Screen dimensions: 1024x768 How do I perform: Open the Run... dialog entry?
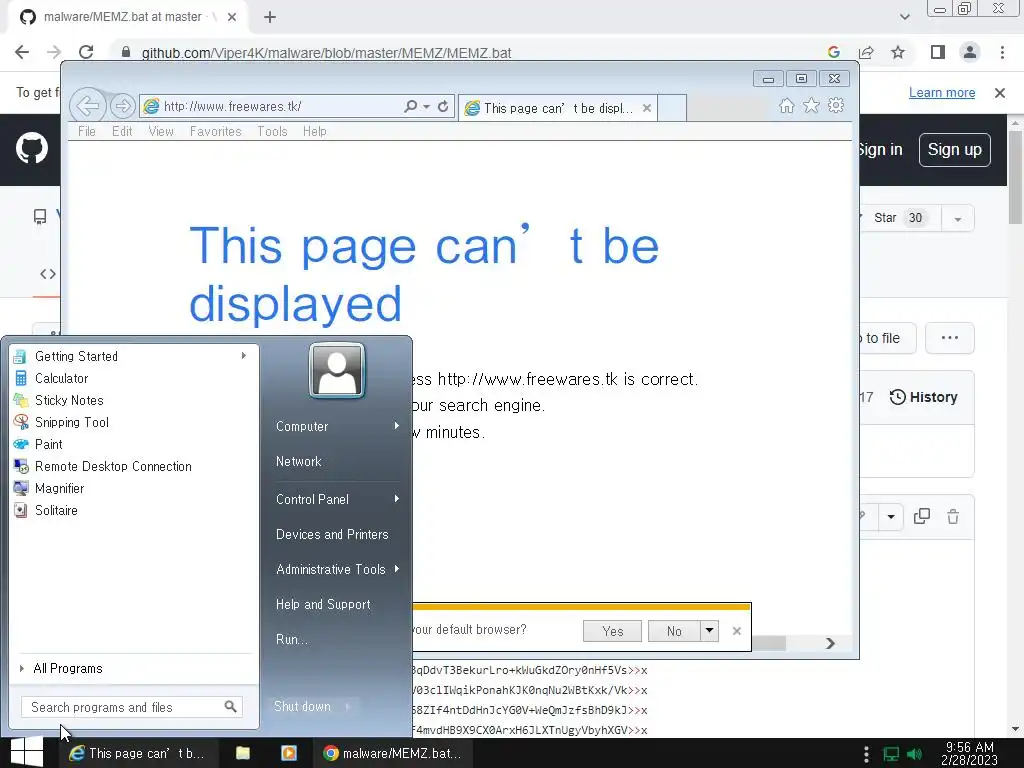click(x=337, y=639)
